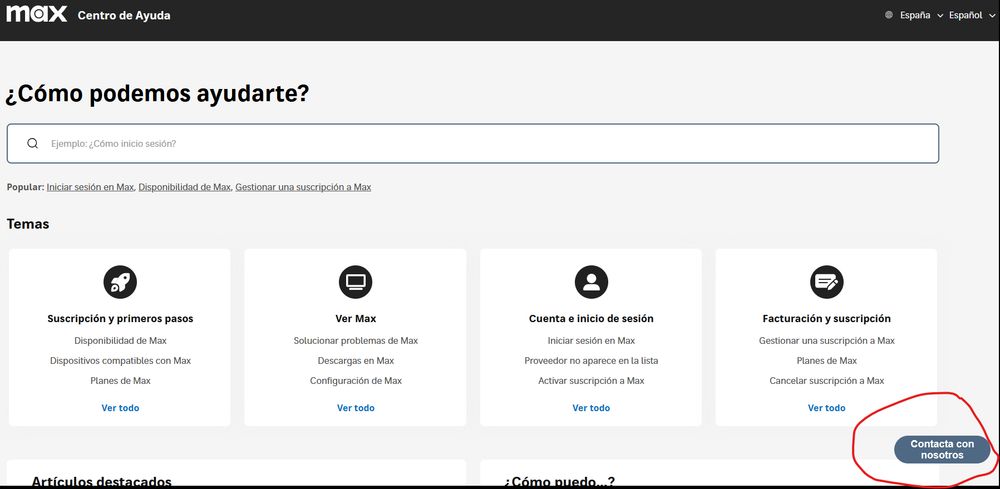Open Planes de Max under Facturación y suscripción

[827, 361]
